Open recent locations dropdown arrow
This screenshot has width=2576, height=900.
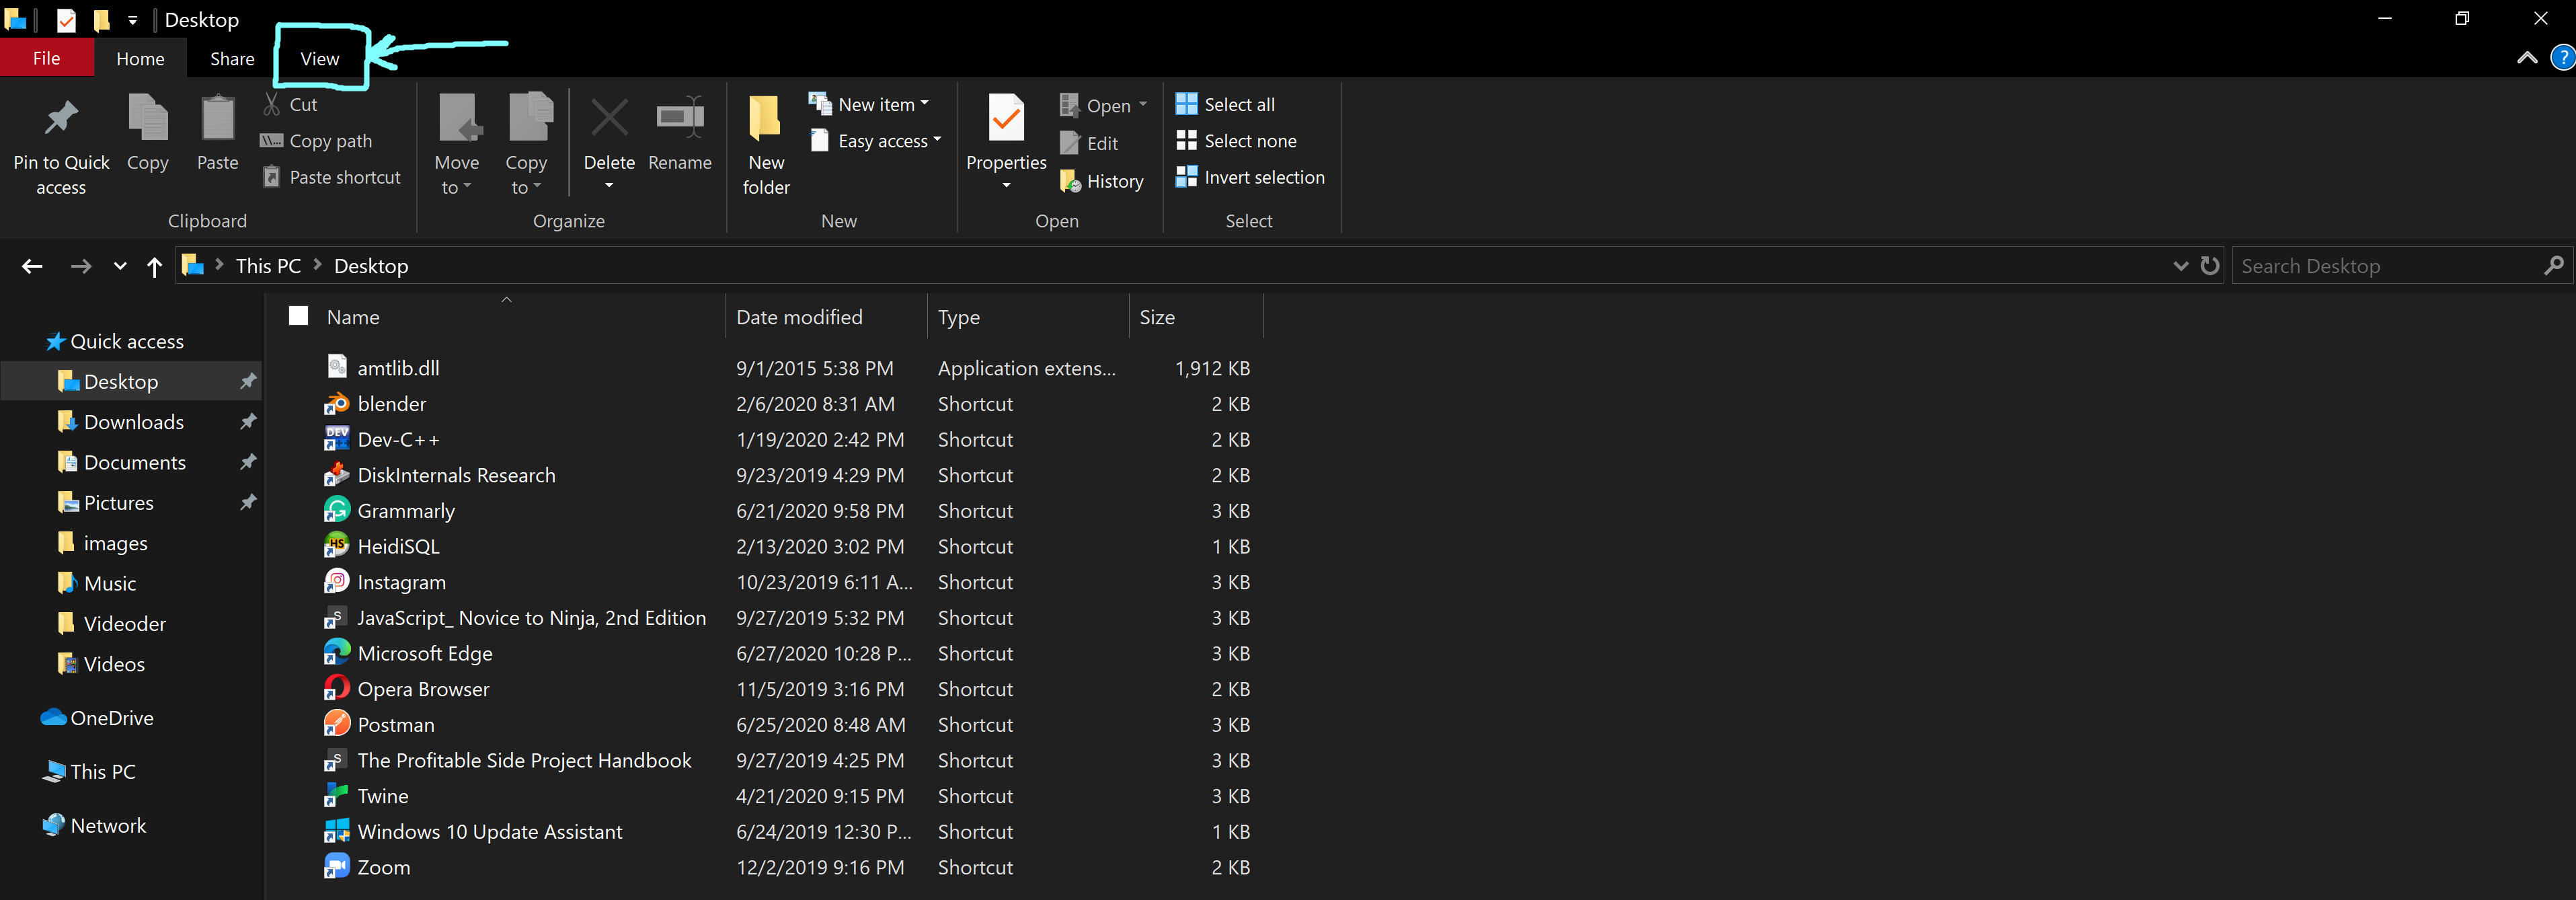(x=120, y=266)
